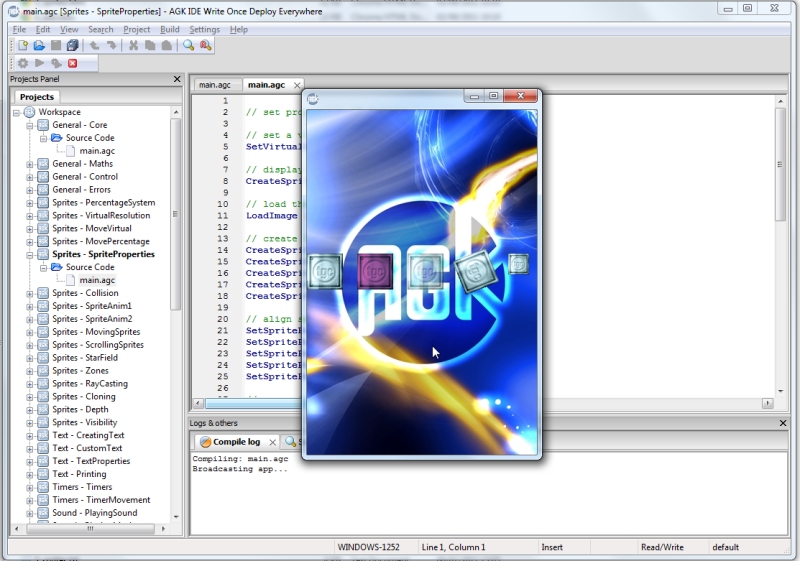Click the Projects Panel horizontal scrollbar
Image resolution: width=800 pixels, height=561 pixels.
90,529
